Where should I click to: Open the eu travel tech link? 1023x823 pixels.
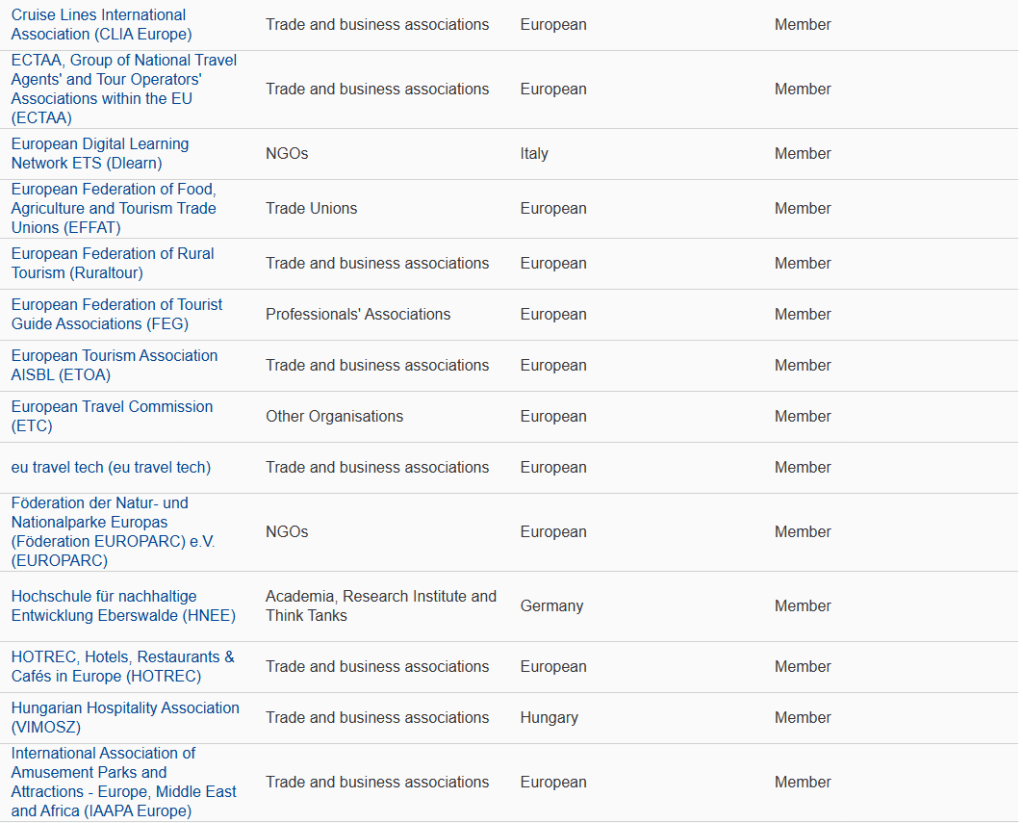[x=111, y=467]
